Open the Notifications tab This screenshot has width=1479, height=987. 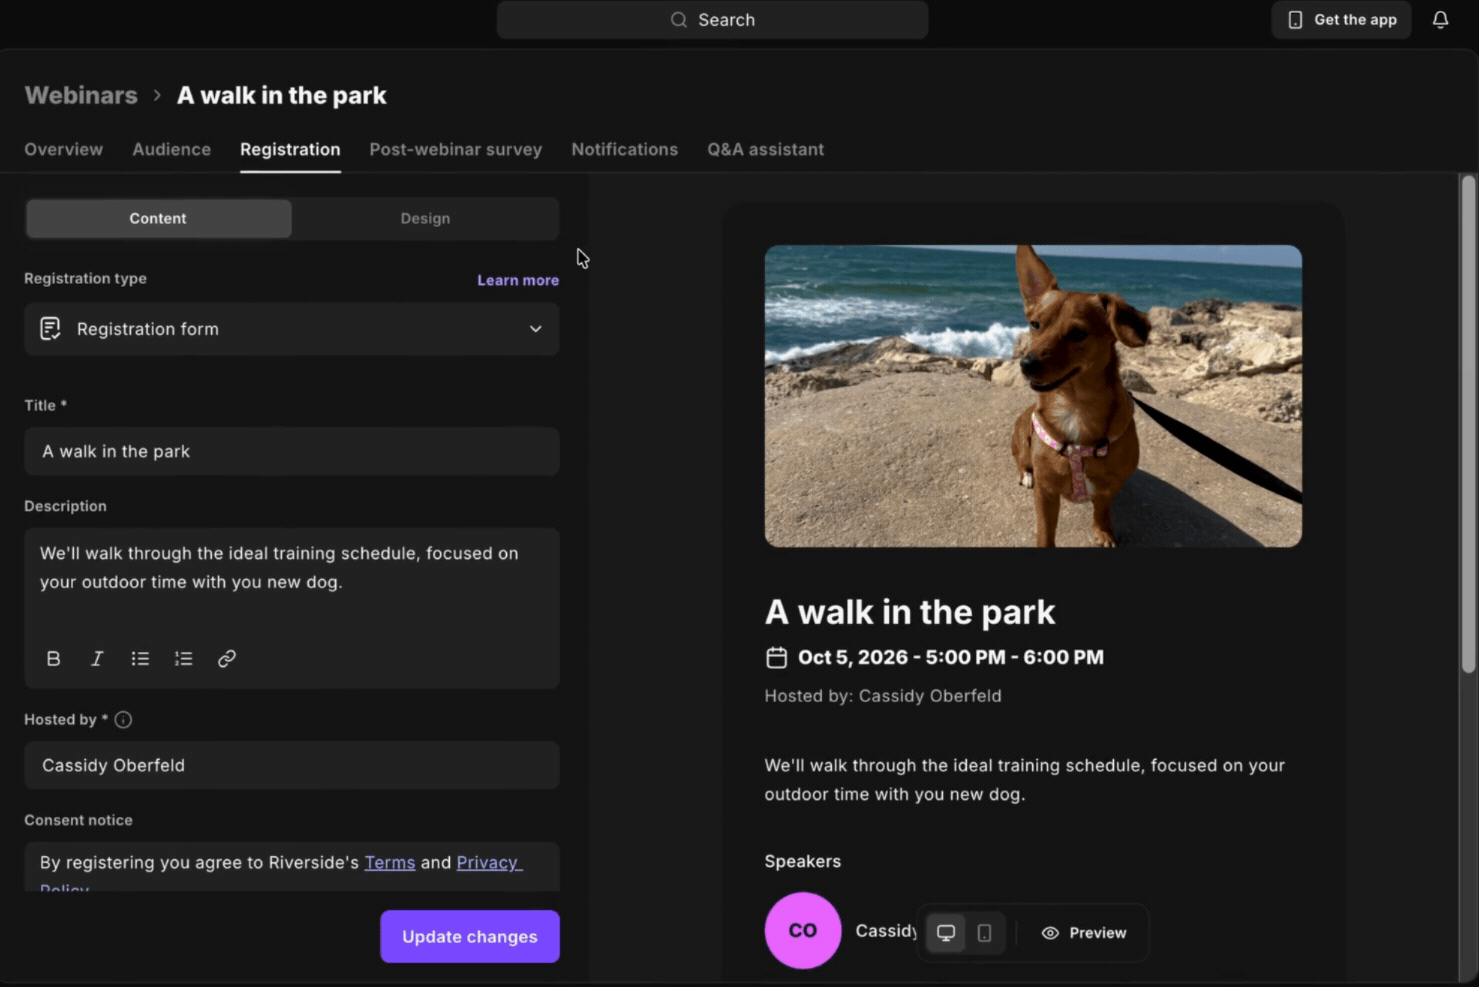625,150
